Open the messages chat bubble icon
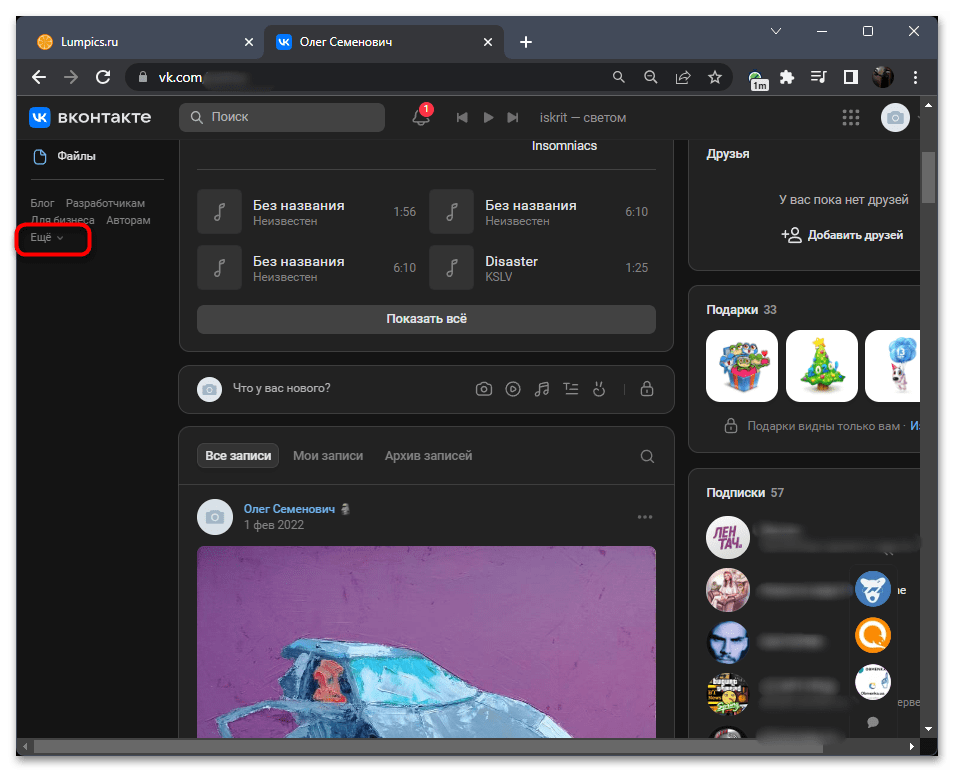954x772 pixels. (x=872, y=722)
